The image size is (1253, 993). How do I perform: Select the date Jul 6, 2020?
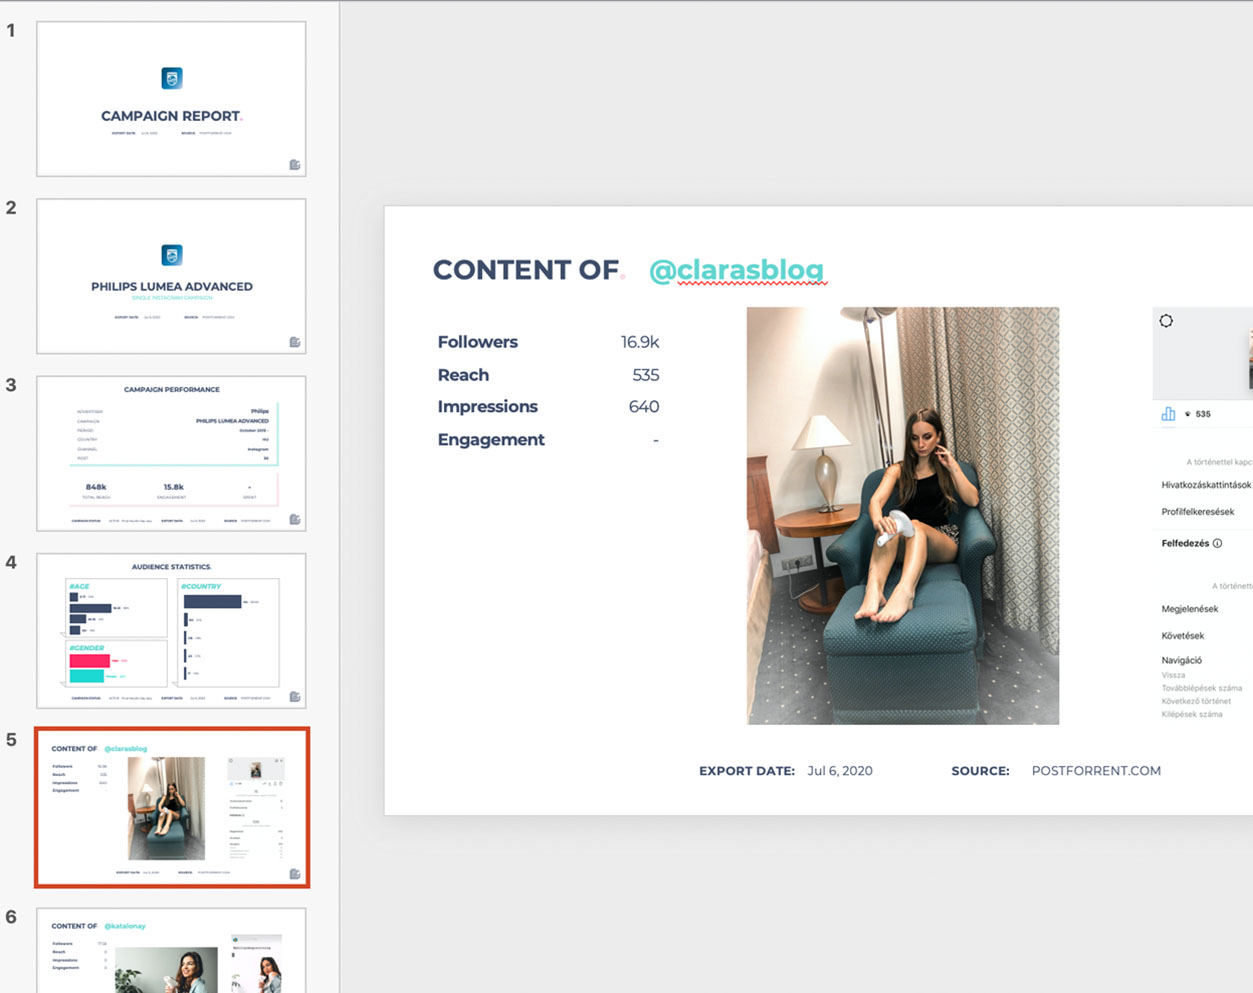(x=840, y=771)
